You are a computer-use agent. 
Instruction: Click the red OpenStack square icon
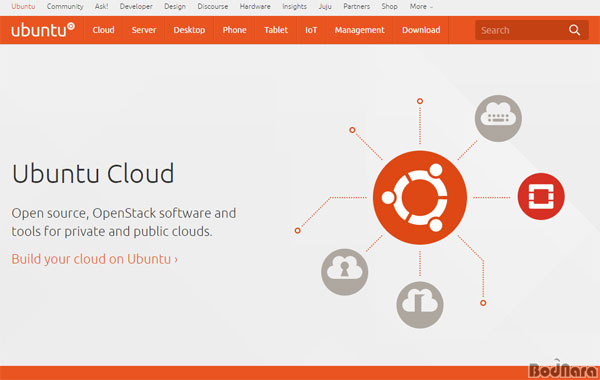coord(541,196)
